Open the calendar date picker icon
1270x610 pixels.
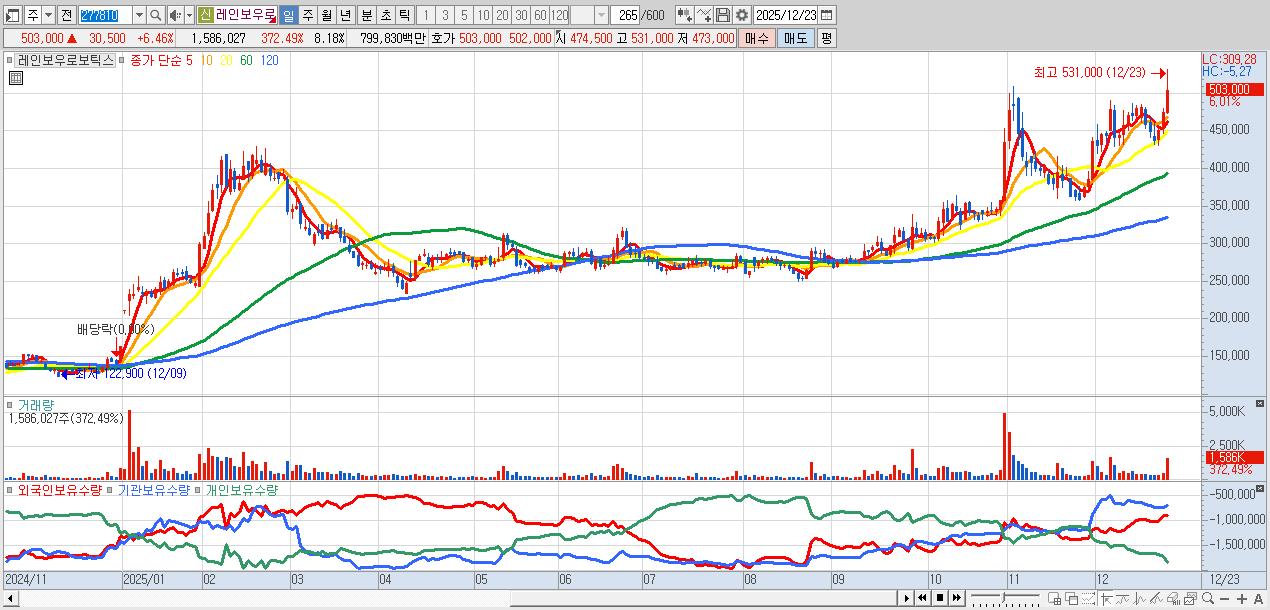click(x=827, y=15)
